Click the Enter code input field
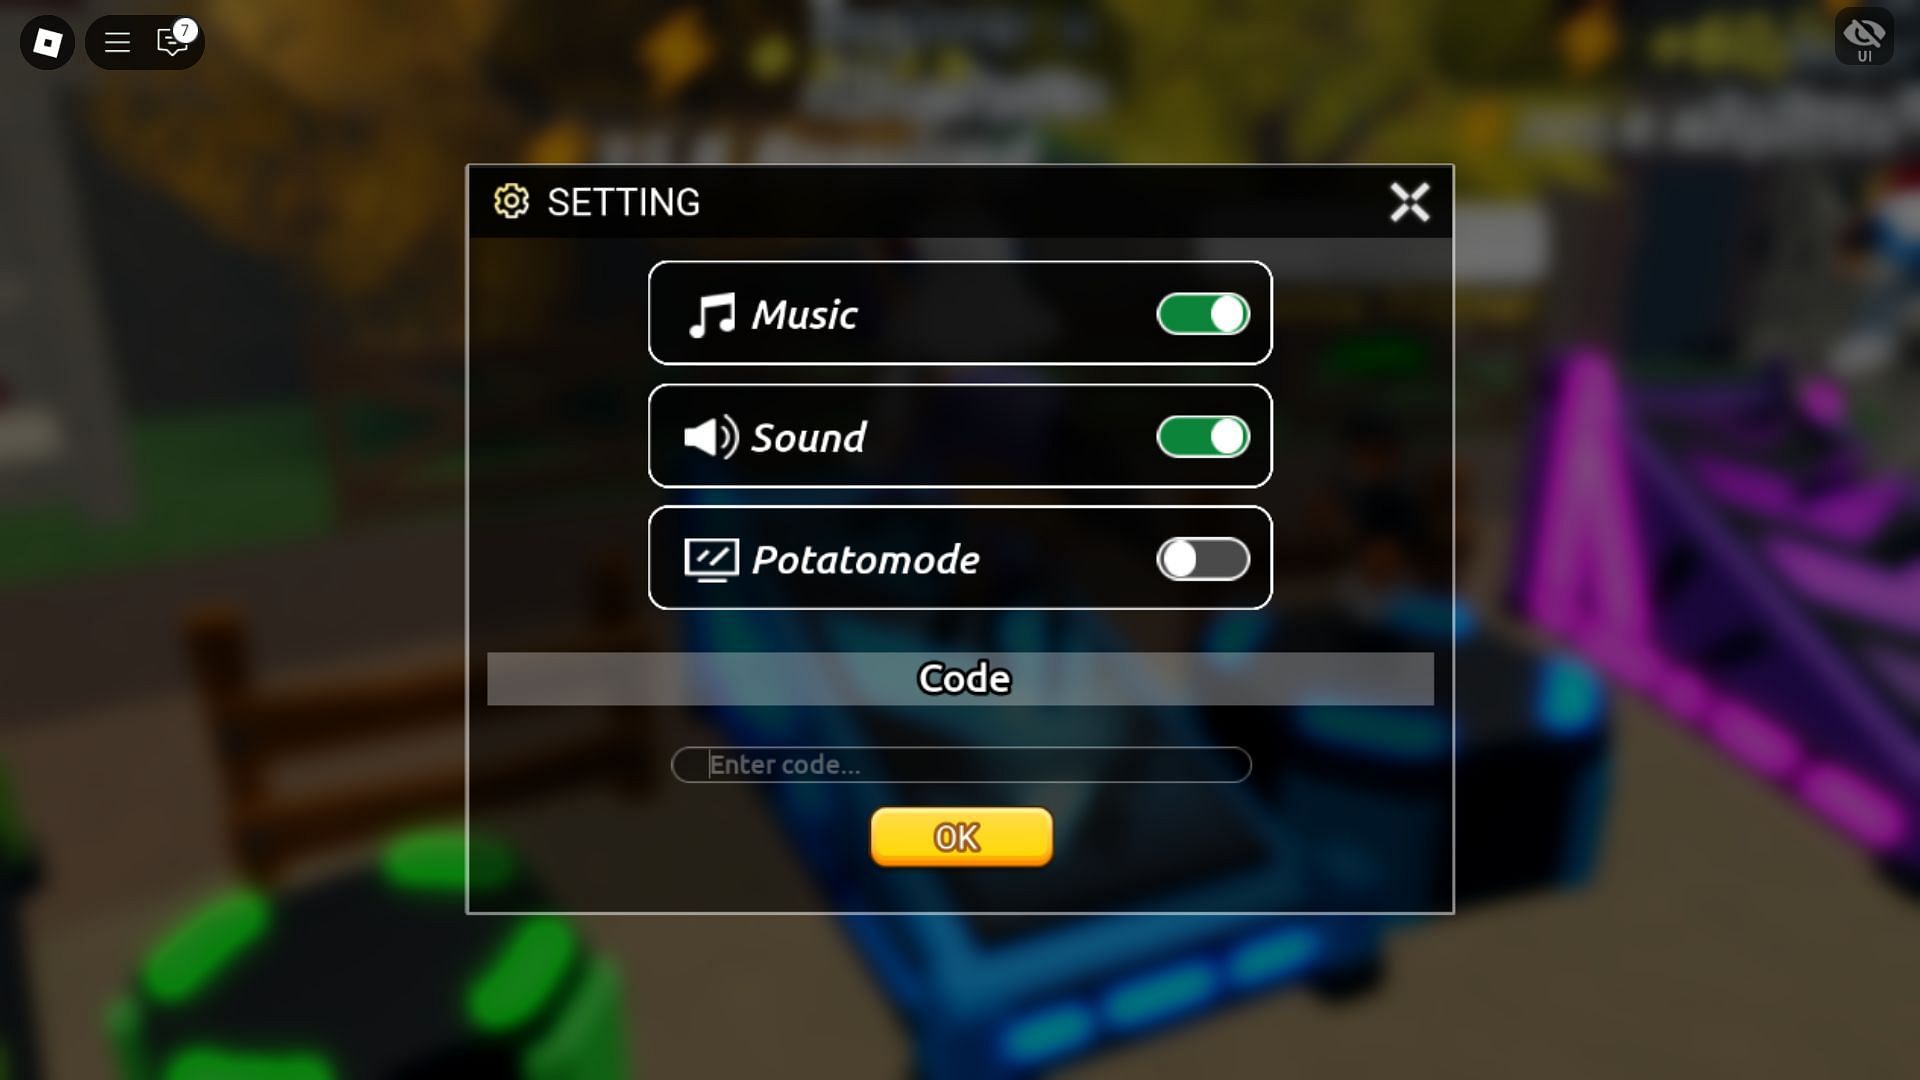Image resolution: width=1920 pixels, height=1080 pixels. (960, 764)
